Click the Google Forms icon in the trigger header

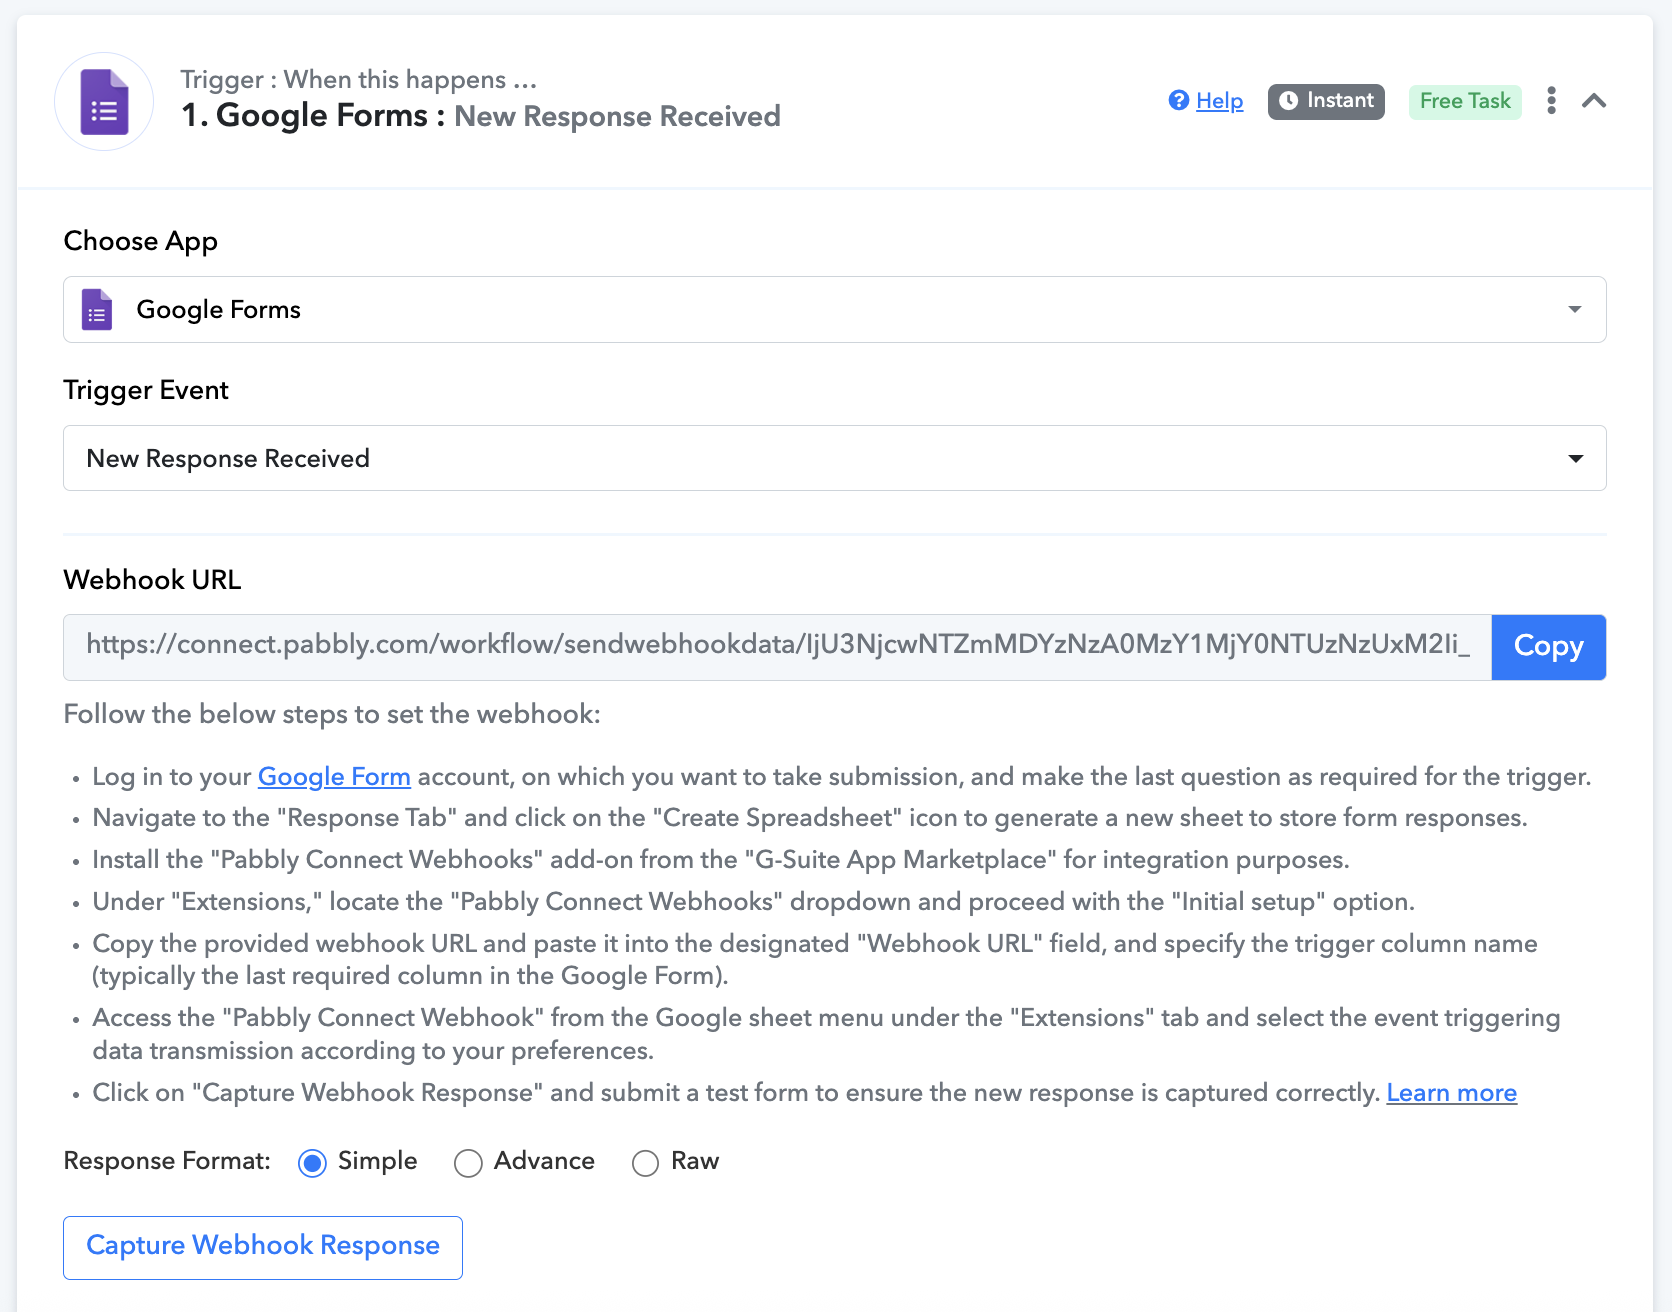pyautogui.click(x=104, y=102)
